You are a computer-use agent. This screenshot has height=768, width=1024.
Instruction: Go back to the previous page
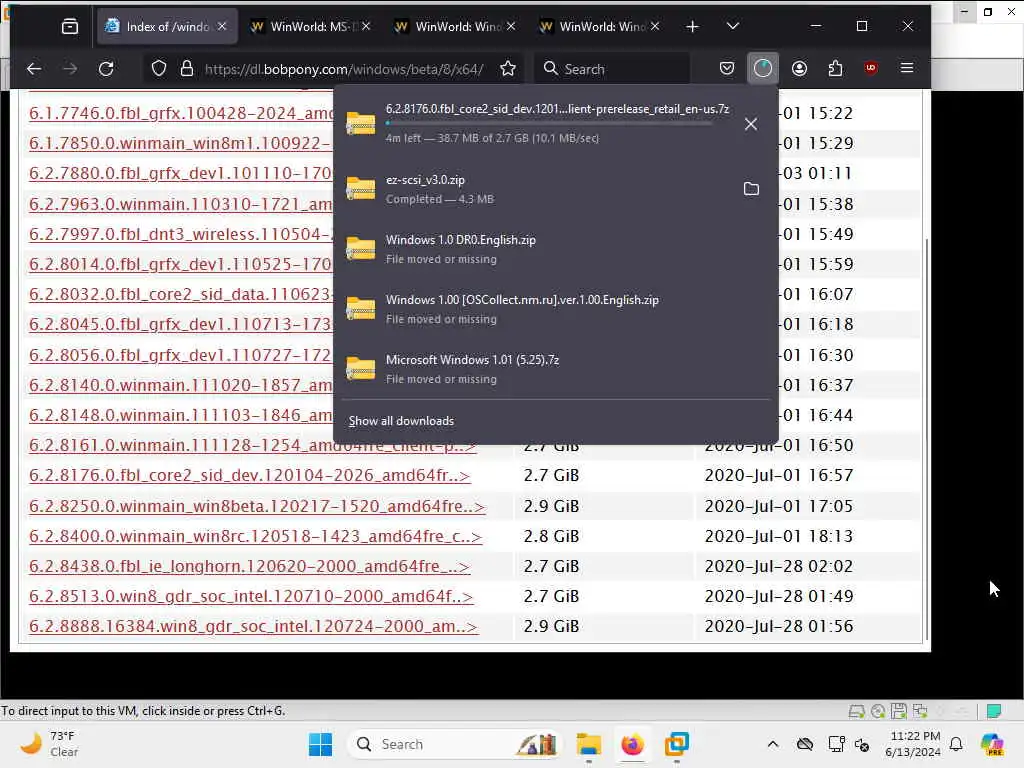click(34, 69)
